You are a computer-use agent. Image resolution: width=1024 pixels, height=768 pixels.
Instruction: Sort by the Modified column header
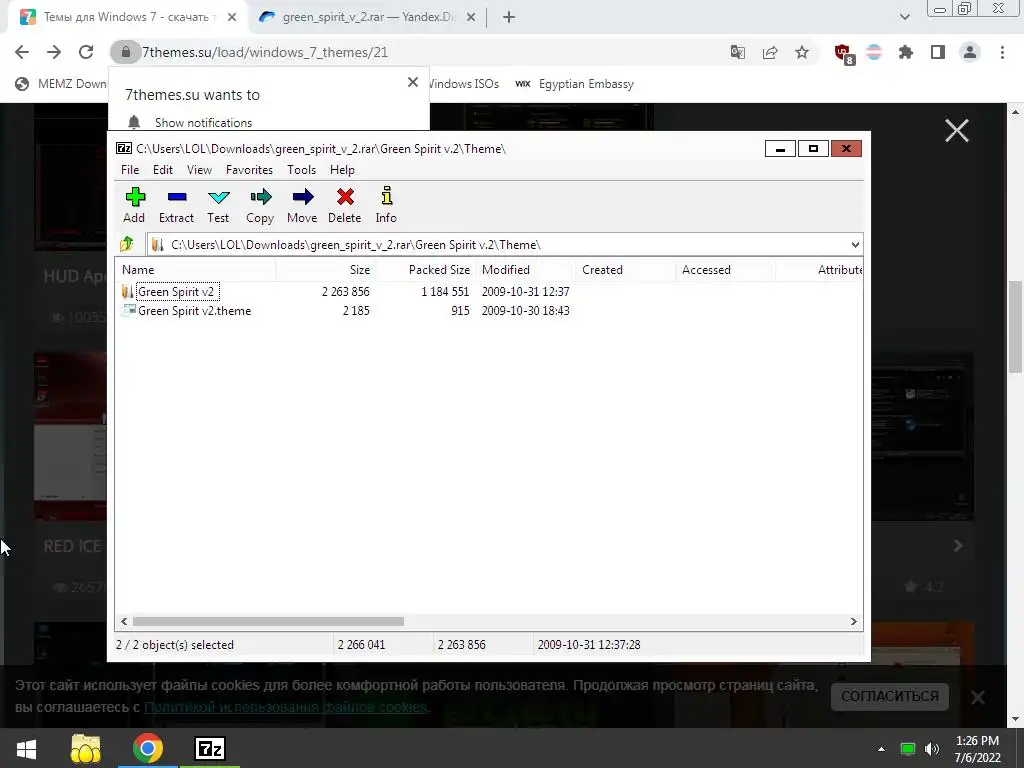(526, 270)
